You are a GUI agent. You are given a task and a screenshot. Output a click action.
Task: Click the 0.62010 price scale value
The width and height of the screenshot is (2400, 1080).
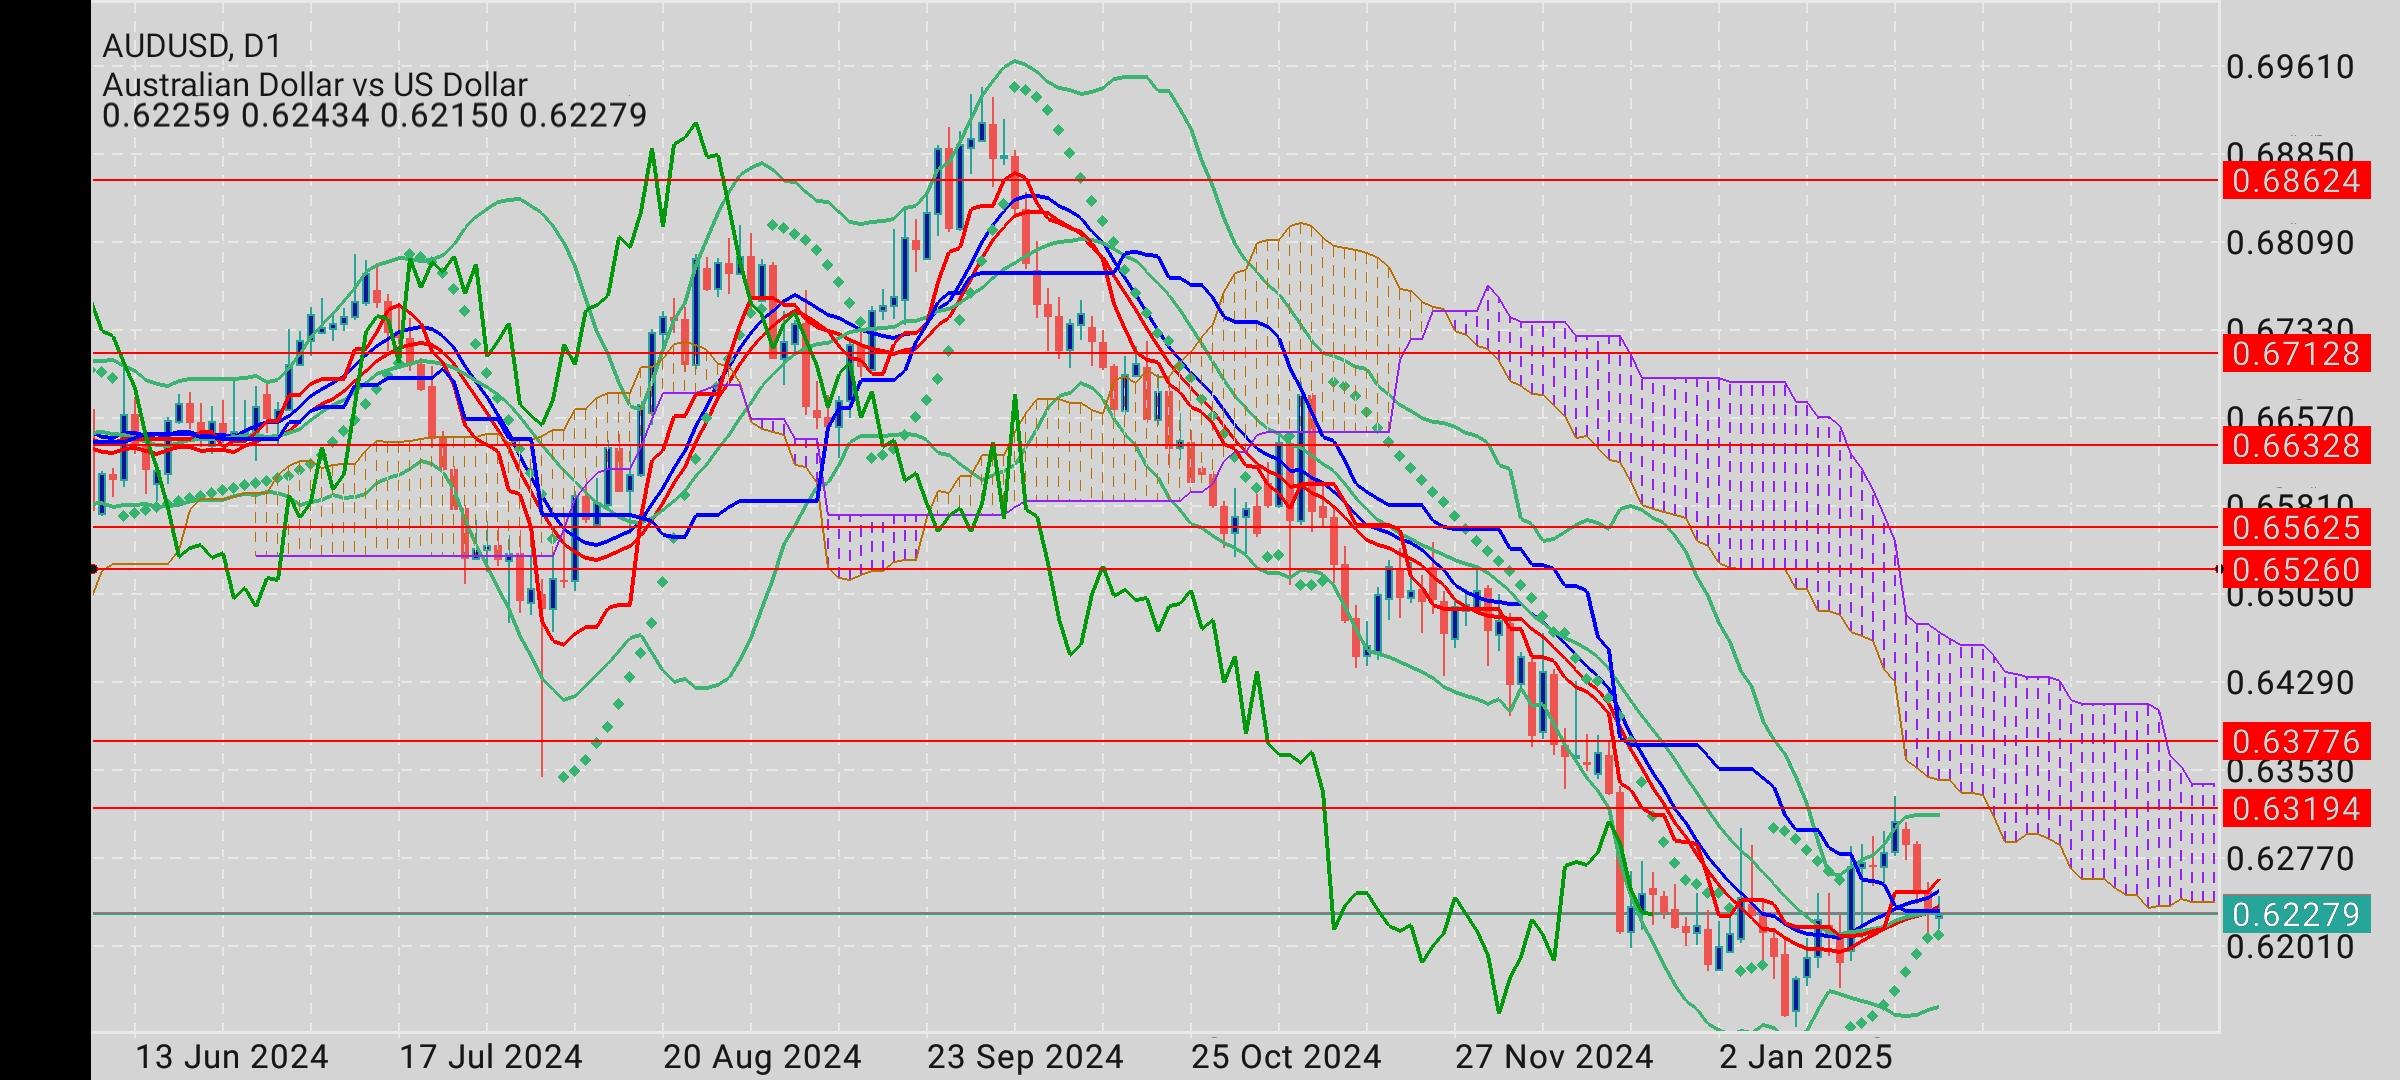click(x=2290, y=946)
